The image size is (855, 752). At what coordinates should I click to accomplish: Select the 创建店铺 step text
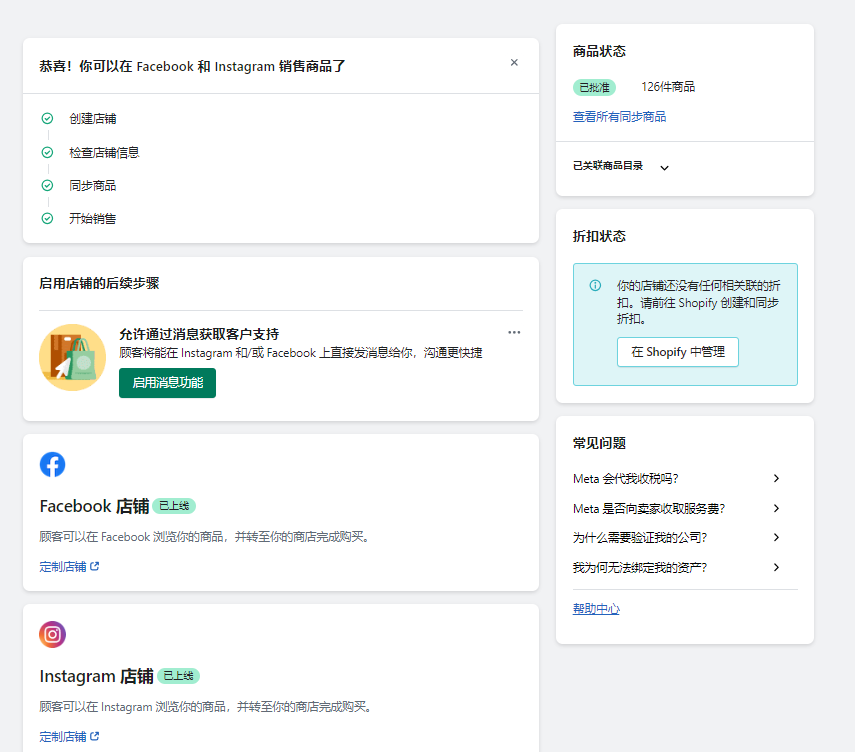(x=93, y=119)
